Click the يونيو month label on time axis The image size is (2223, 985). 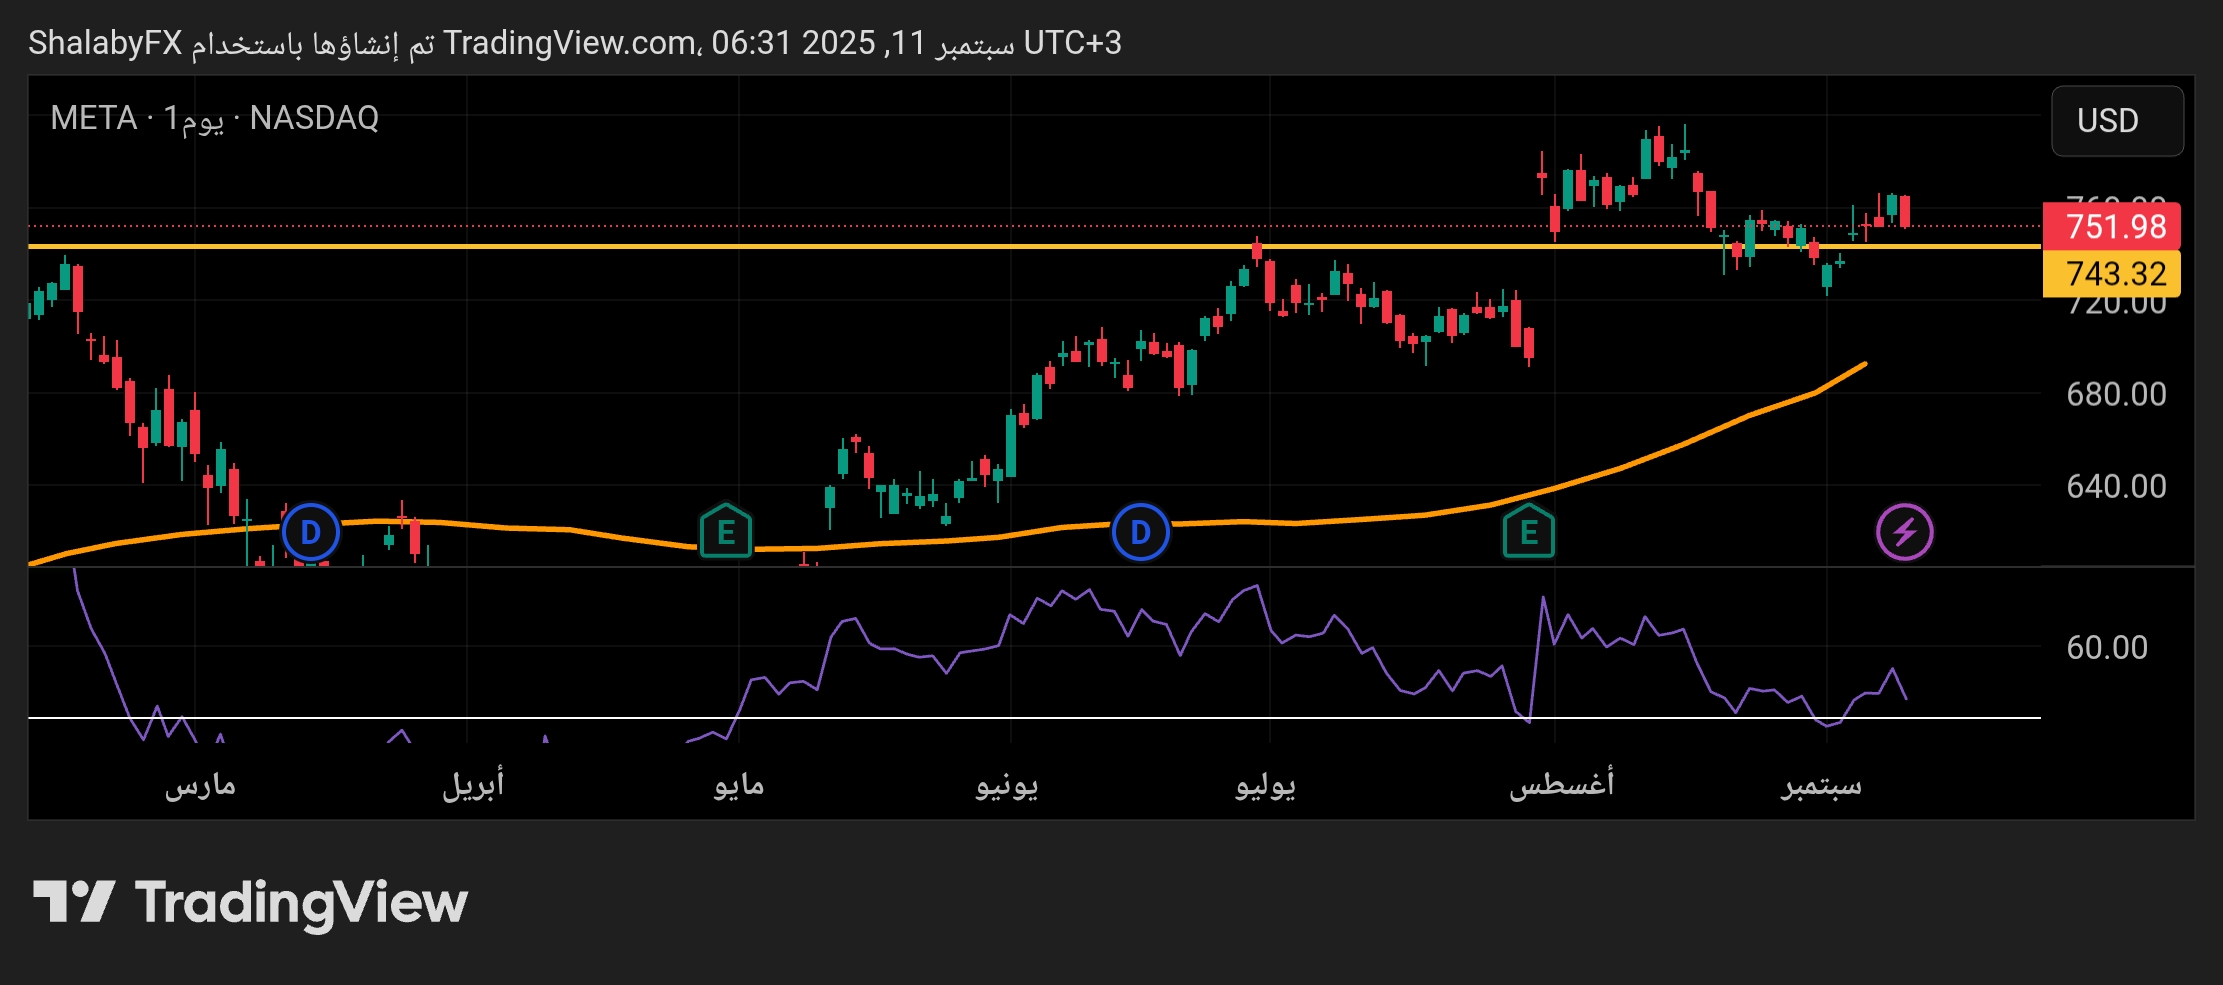click(1007, 785)
